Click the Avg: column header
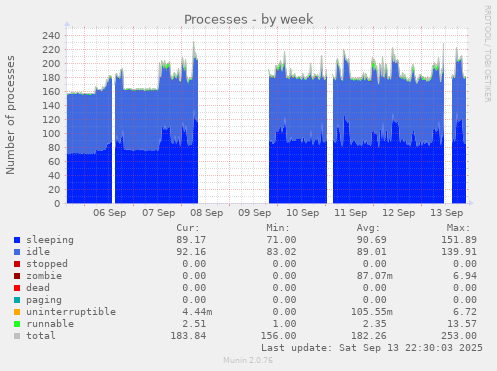 click(368, 228)
